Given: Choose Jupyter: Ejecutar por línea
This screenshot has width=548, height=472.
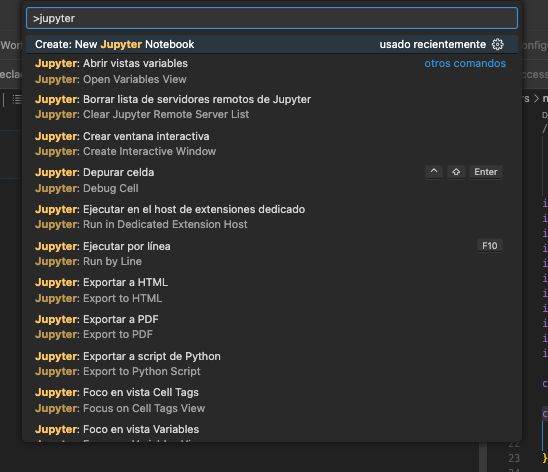Looking at the screenshot, I should pos(272,254).
